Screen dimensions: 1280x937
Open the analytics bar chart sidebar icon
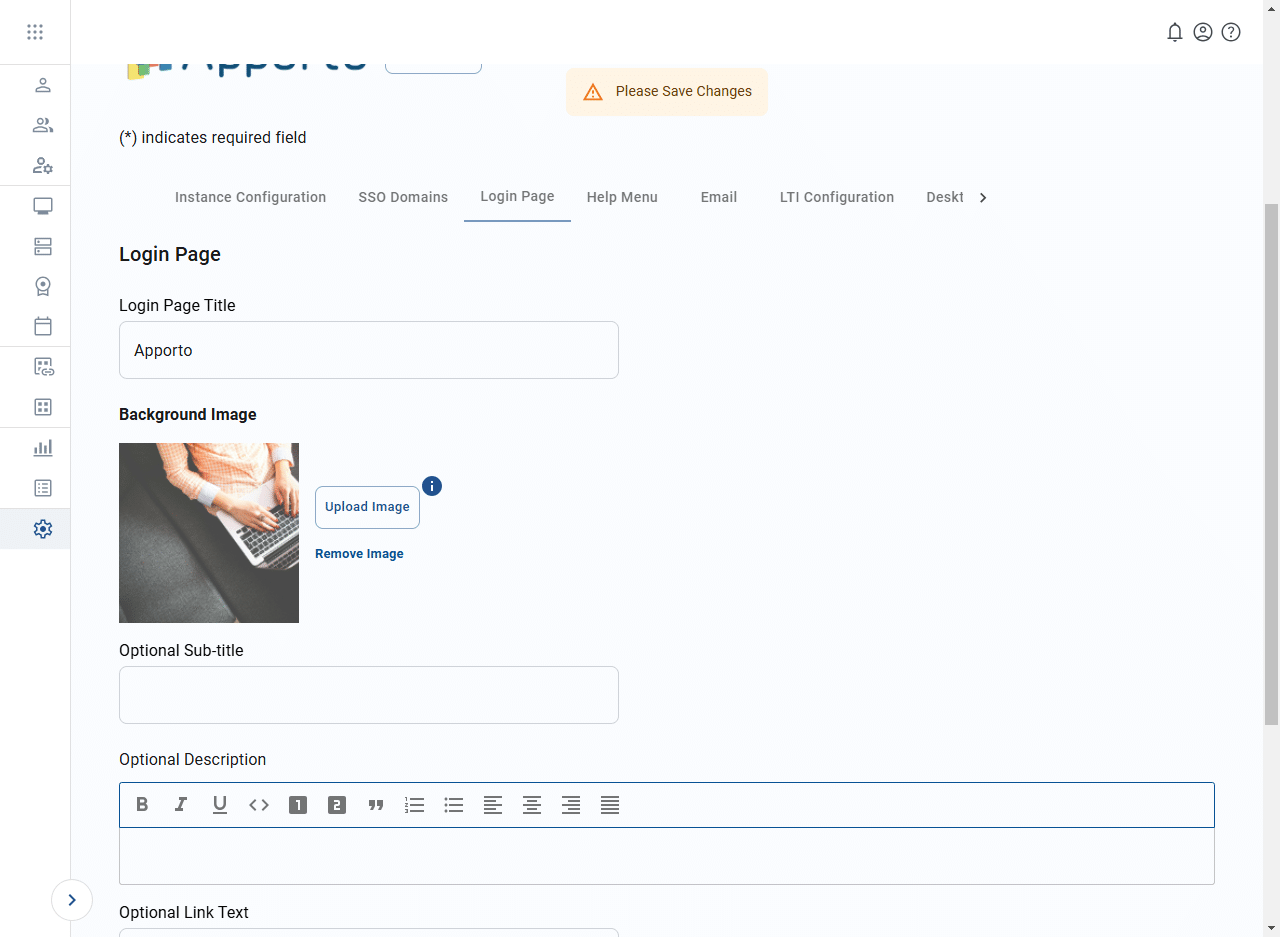[x=42, y=447]
